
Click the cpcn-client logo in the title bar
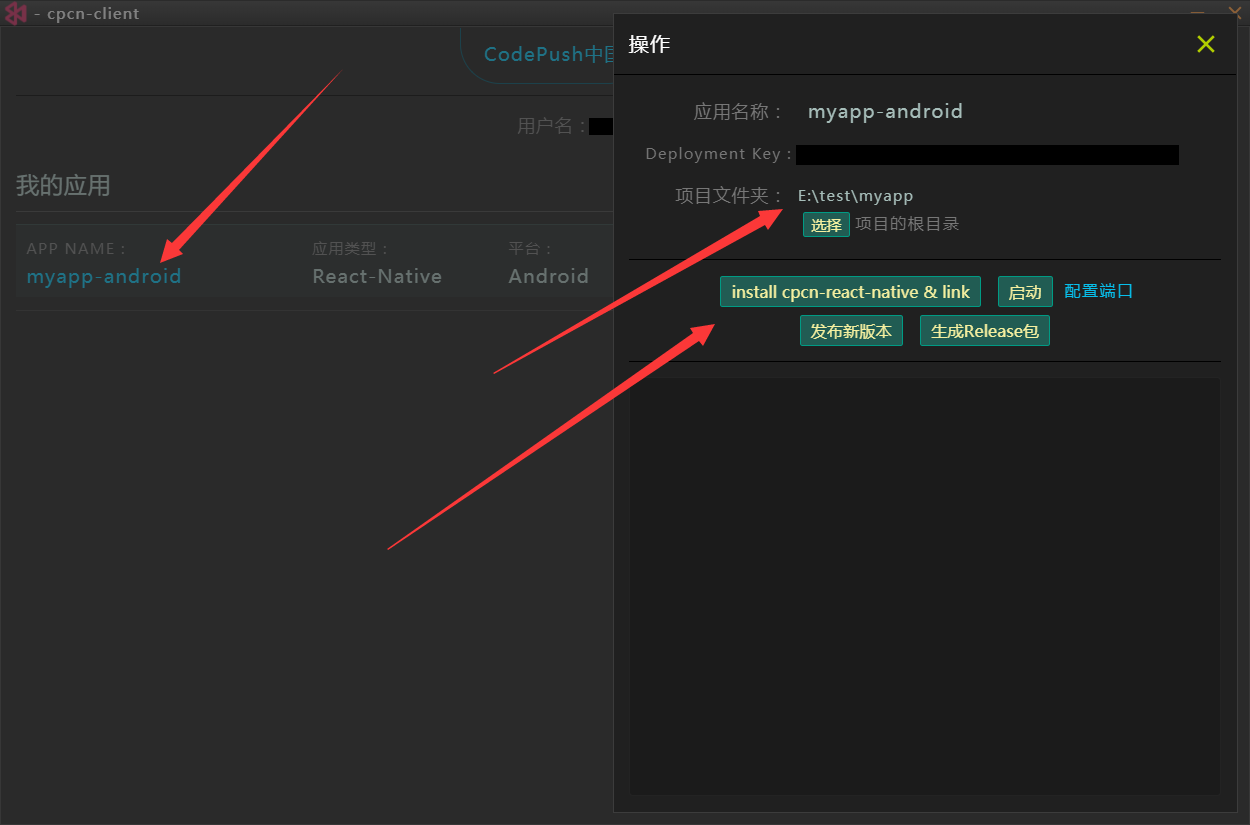[15, 13]
